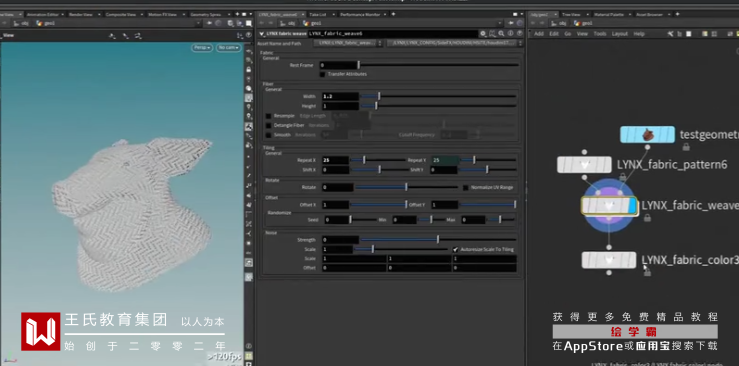This screenshot has width=739, height=366.
Task: Enable the Transfer Attributes checkbox
Action: click(323, 74)
